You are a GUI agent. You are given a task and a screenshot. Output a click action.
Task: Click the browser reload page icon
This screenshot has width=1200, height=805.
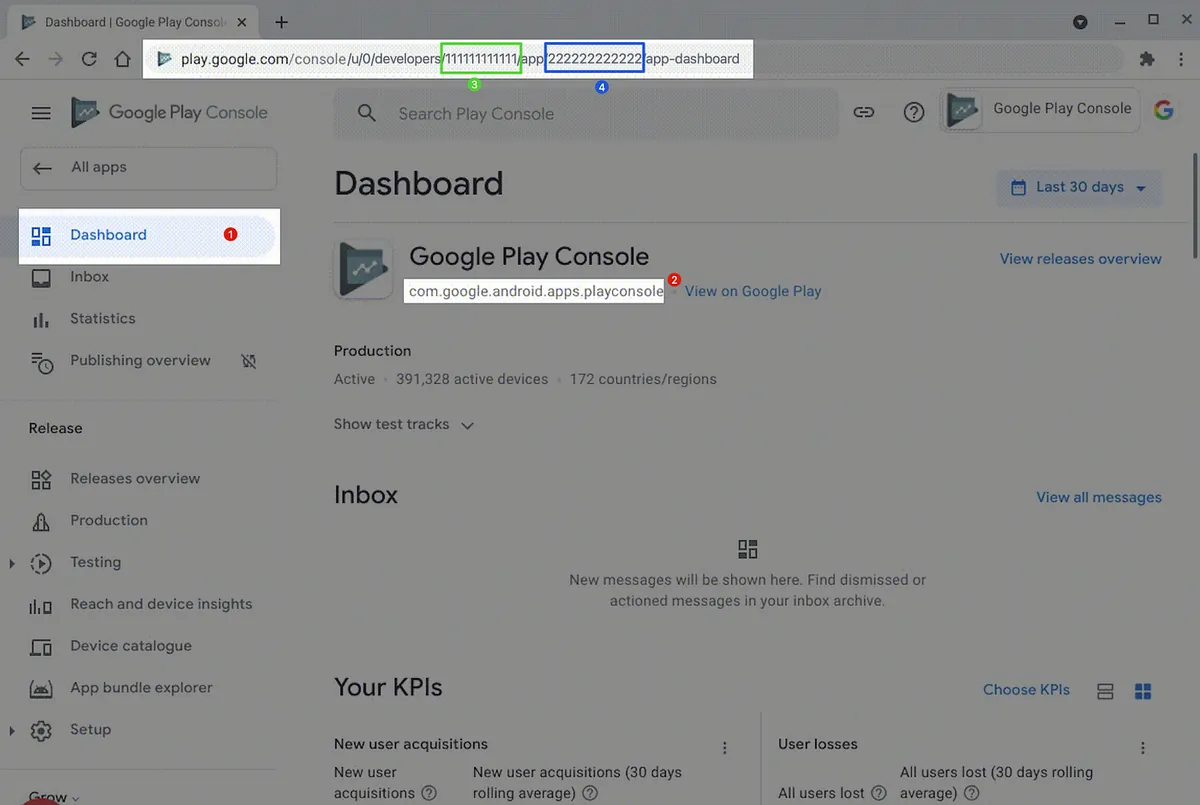(89, 59)
